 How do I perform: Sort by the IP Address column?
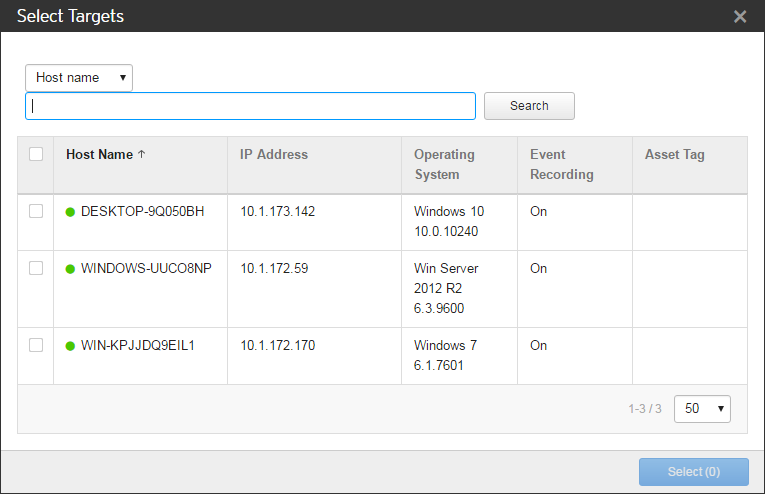tap(274, 155)
